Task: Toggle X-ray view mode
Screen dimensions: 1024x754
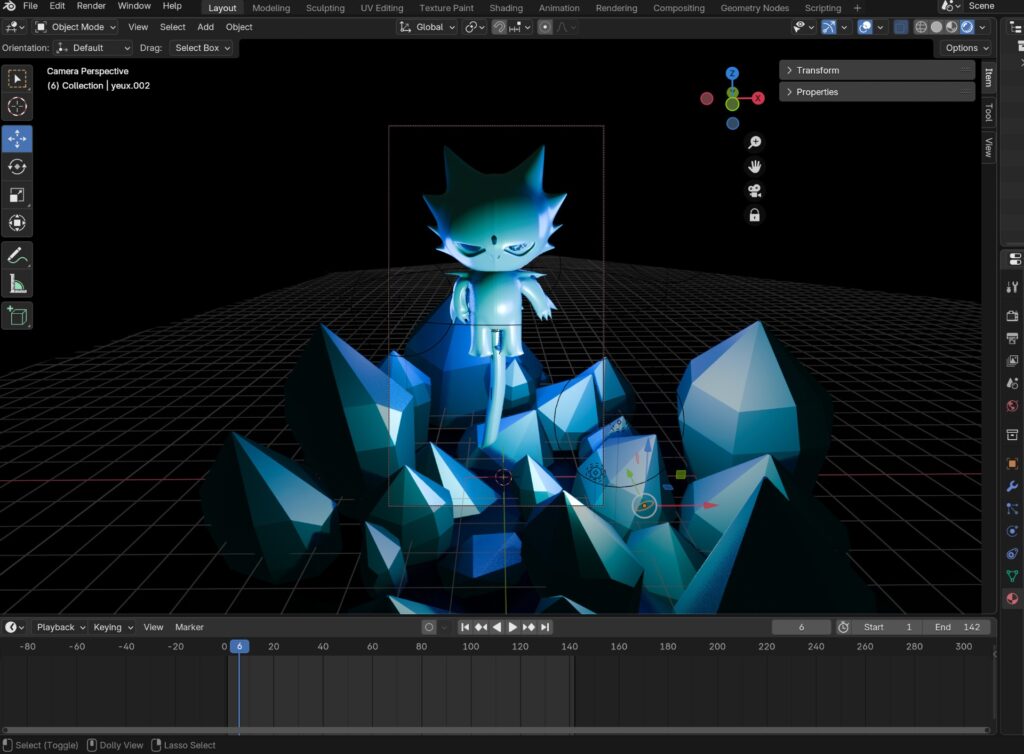Action: pyautogui.click(x=901, y=27)
